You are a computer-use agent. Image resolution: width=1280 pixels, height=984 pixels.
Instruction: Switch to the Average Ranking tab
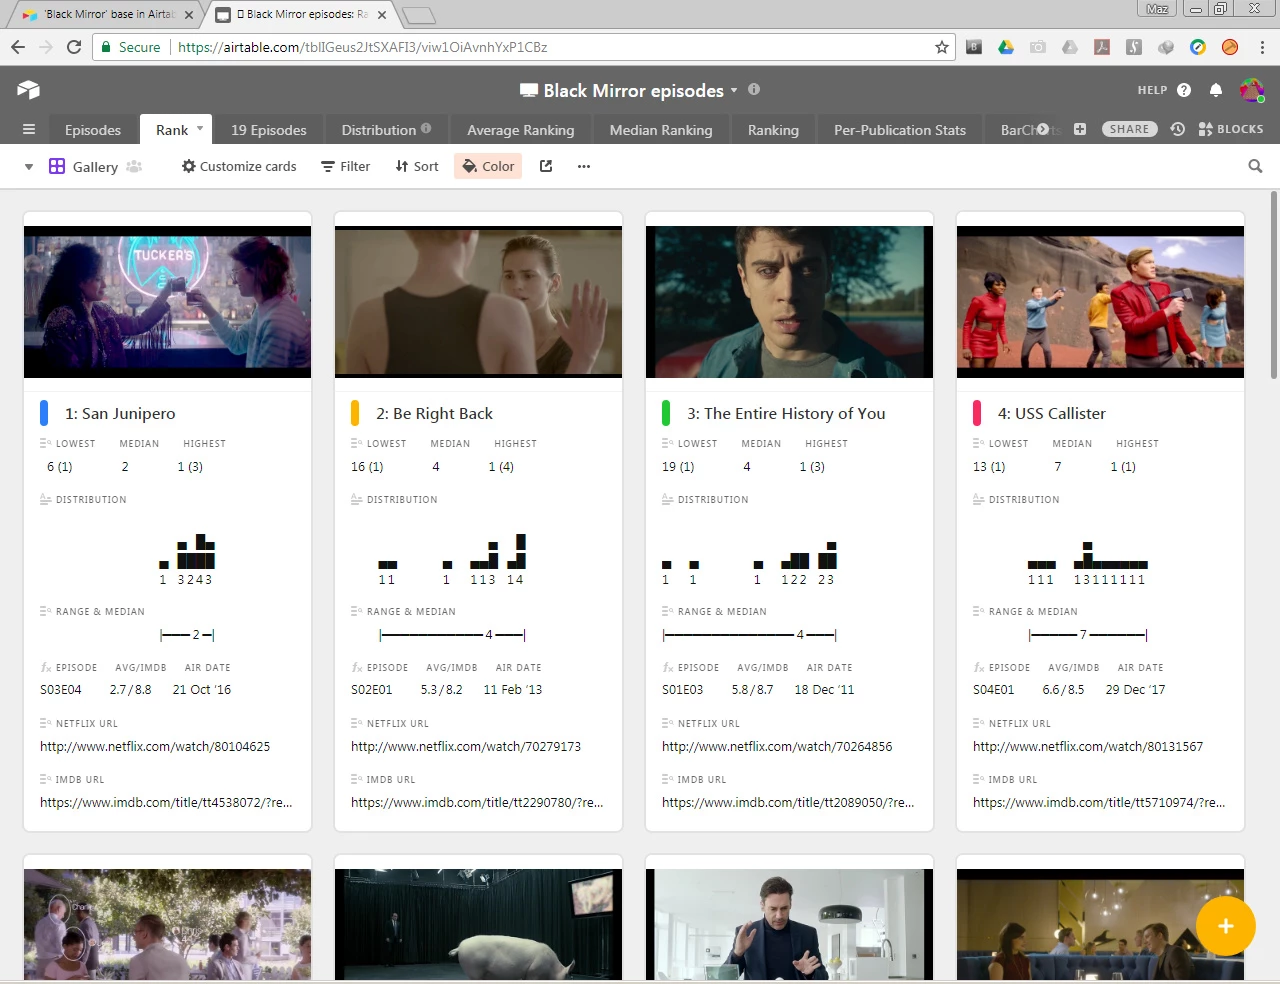pos(521,130)
